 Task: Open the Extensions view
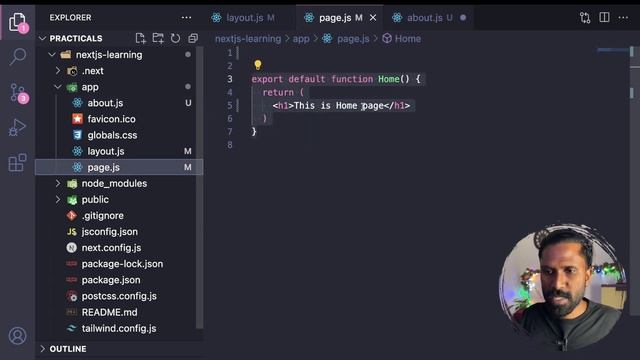click(17, 162)
